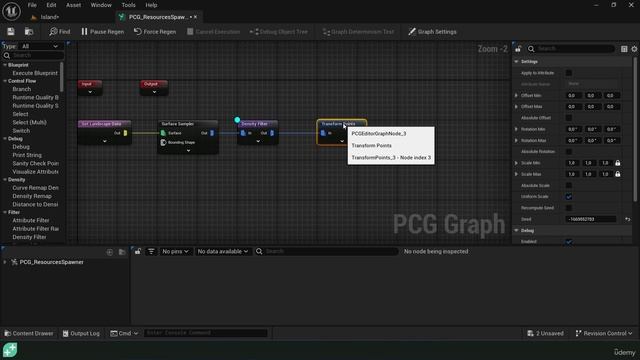Open details panel settings gear
Image resolution: width=640 pixels, height=360 pixels.
coord(634,49)
